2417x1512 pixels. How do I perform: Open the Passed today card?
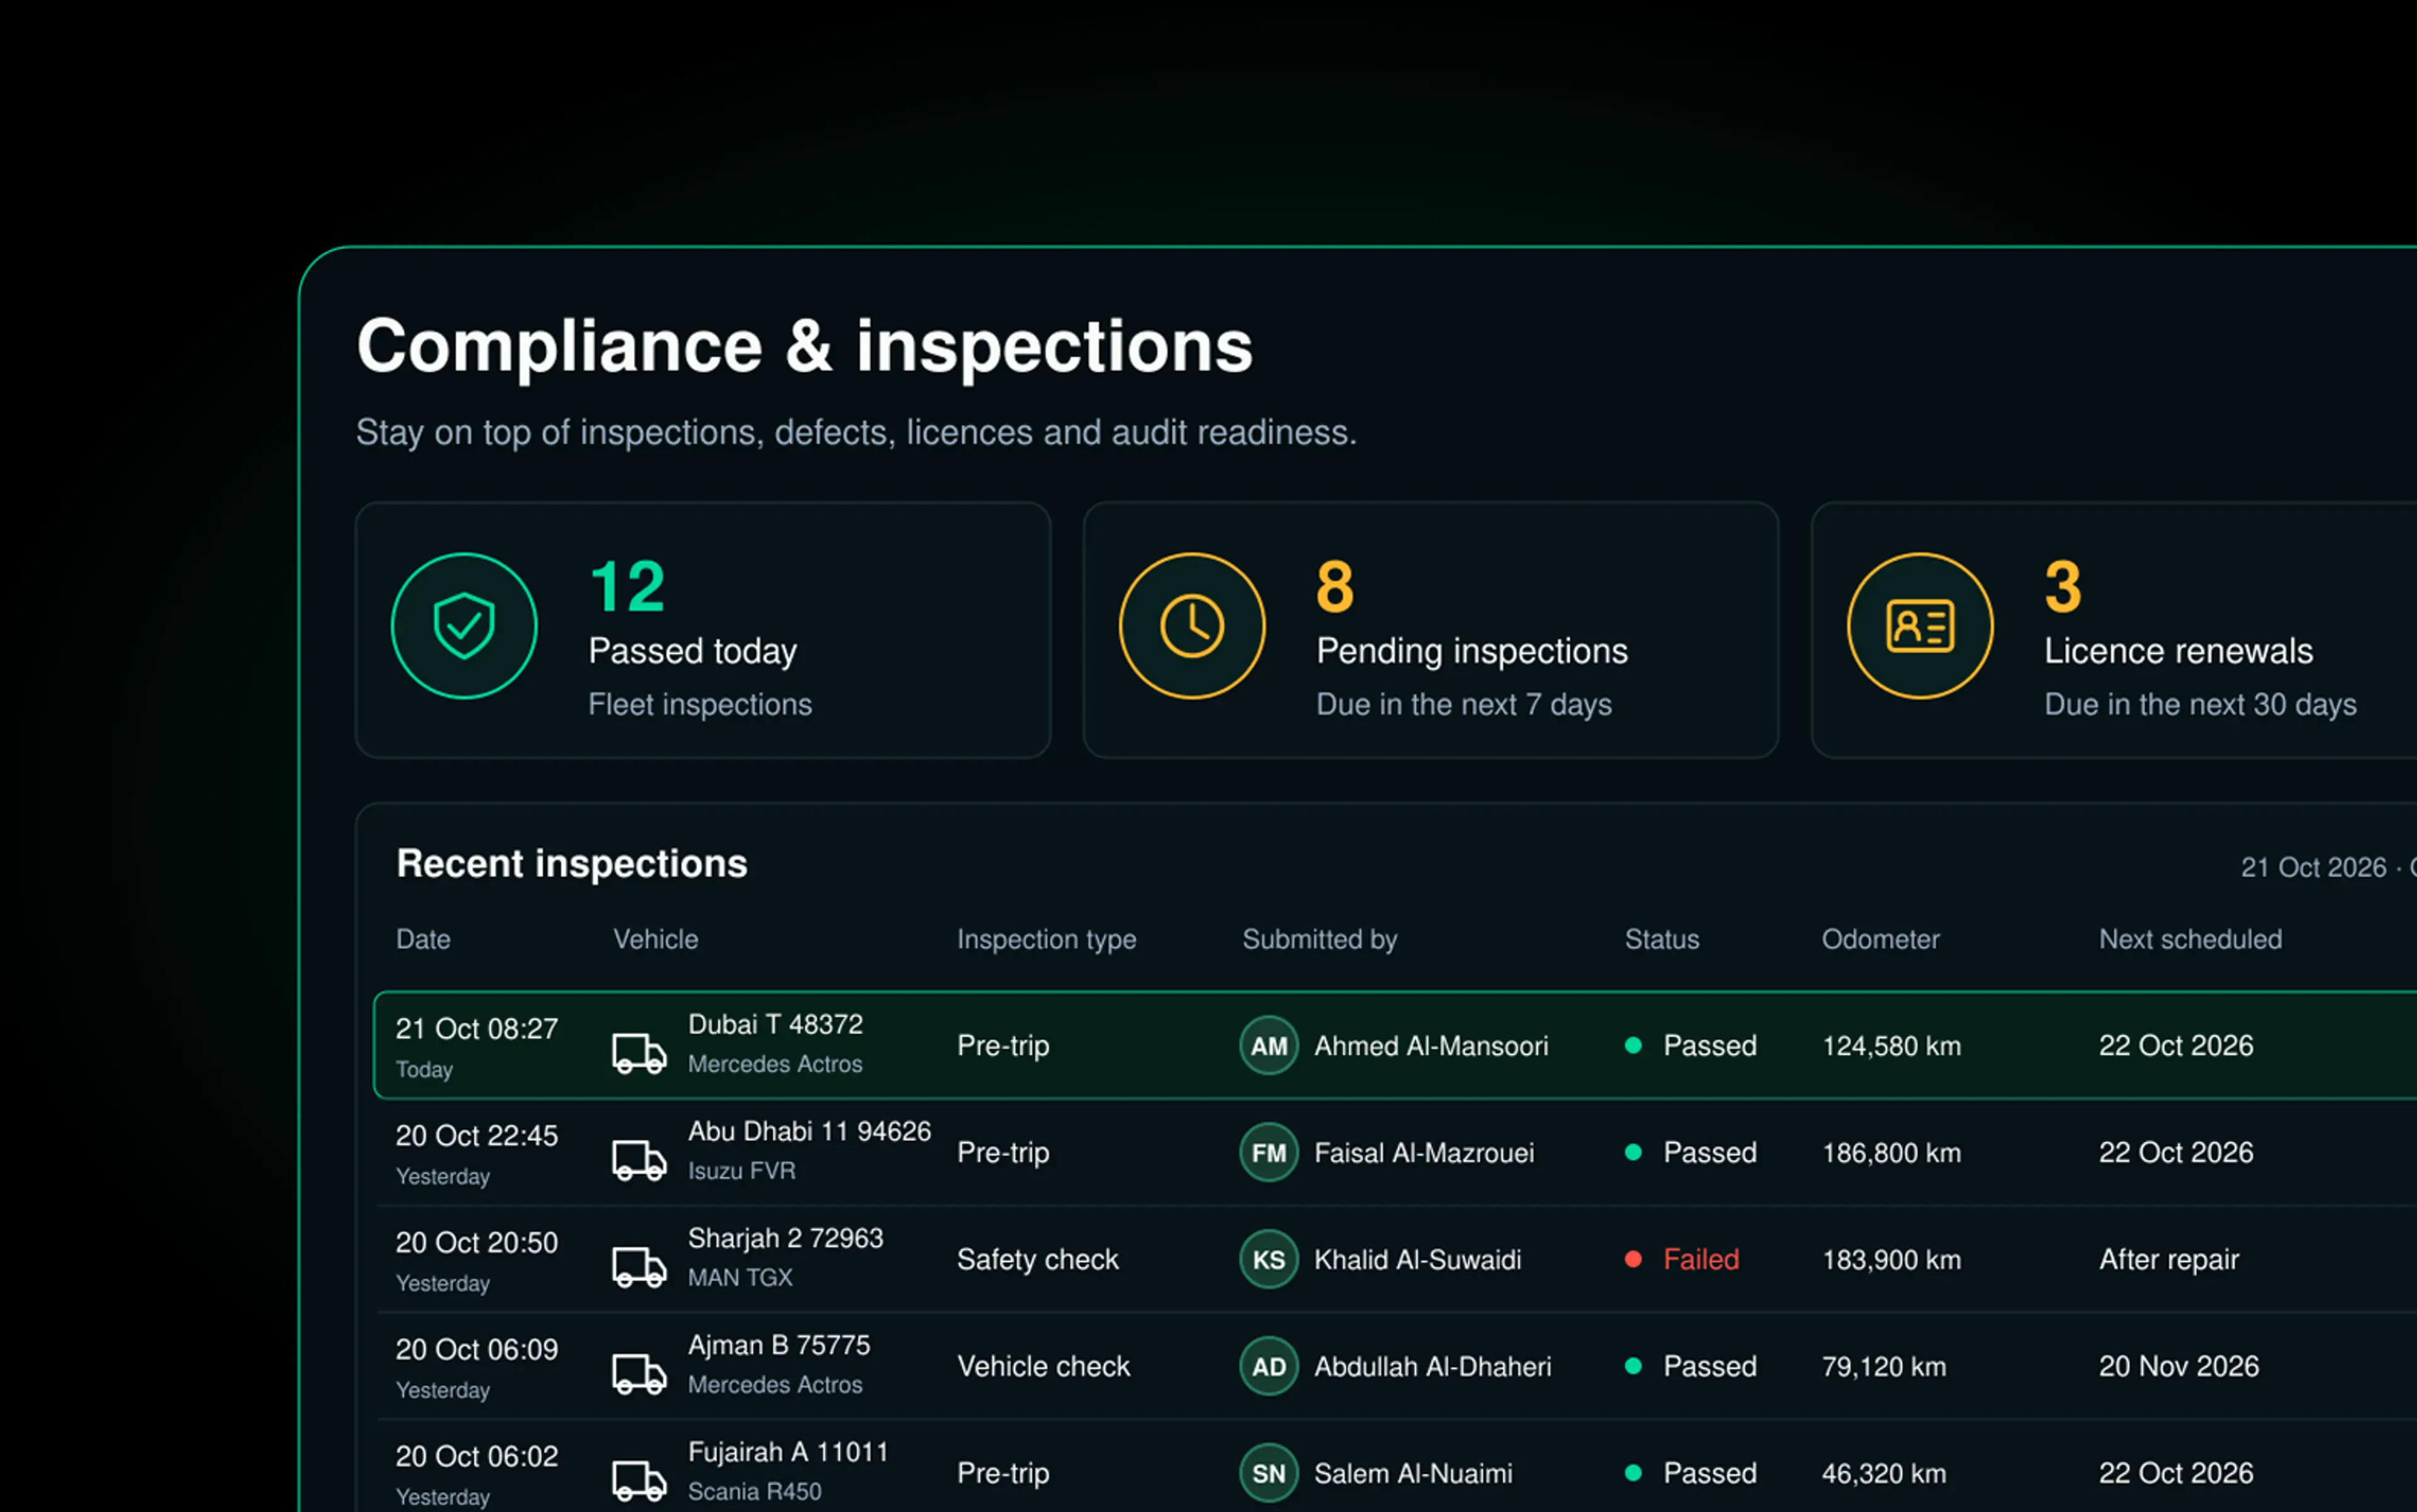pos(703,630)
